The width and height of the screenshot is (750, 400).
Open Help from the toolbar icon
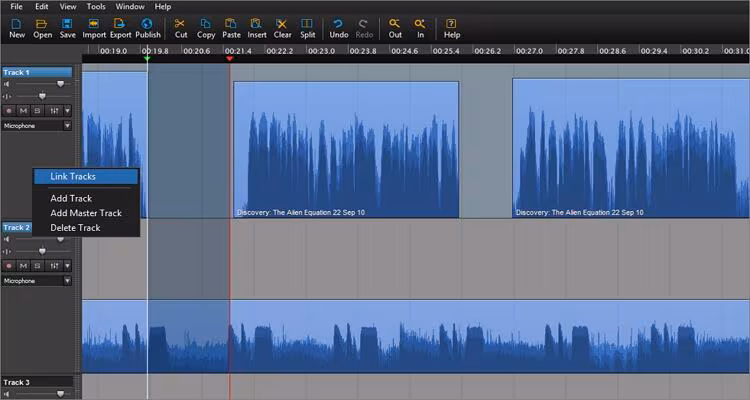pos(452,29)
